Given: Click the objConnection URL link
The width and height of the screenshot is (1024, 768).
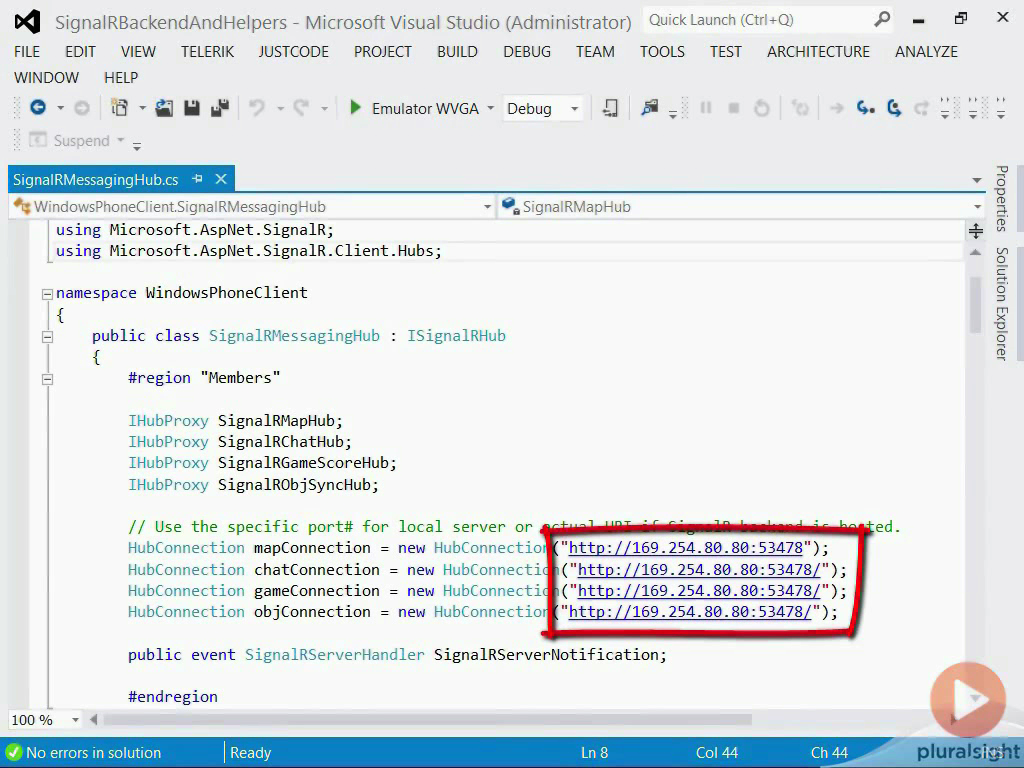Looking at the screenshot, I should [690, 611].
